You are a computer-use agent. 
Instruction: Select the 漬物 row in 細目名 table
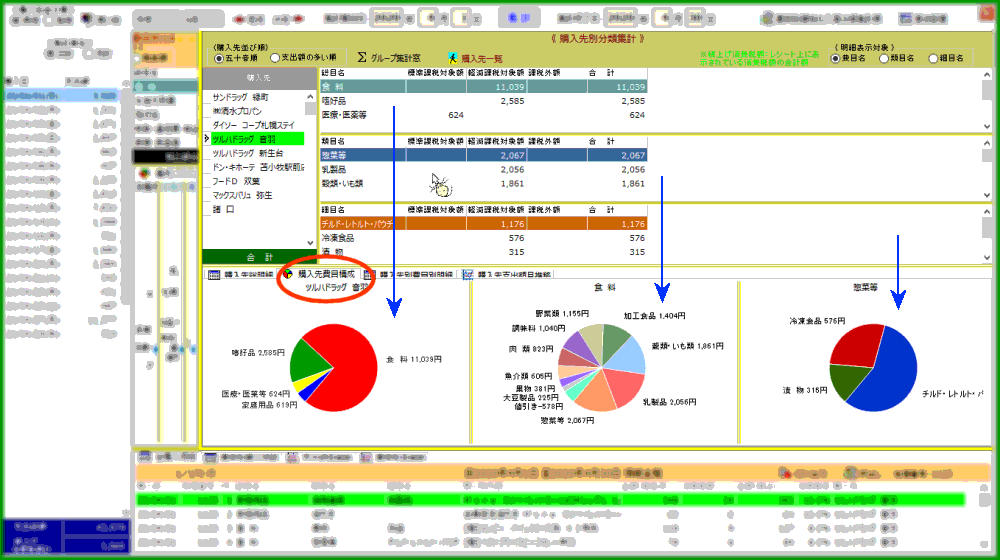(483, 252)
